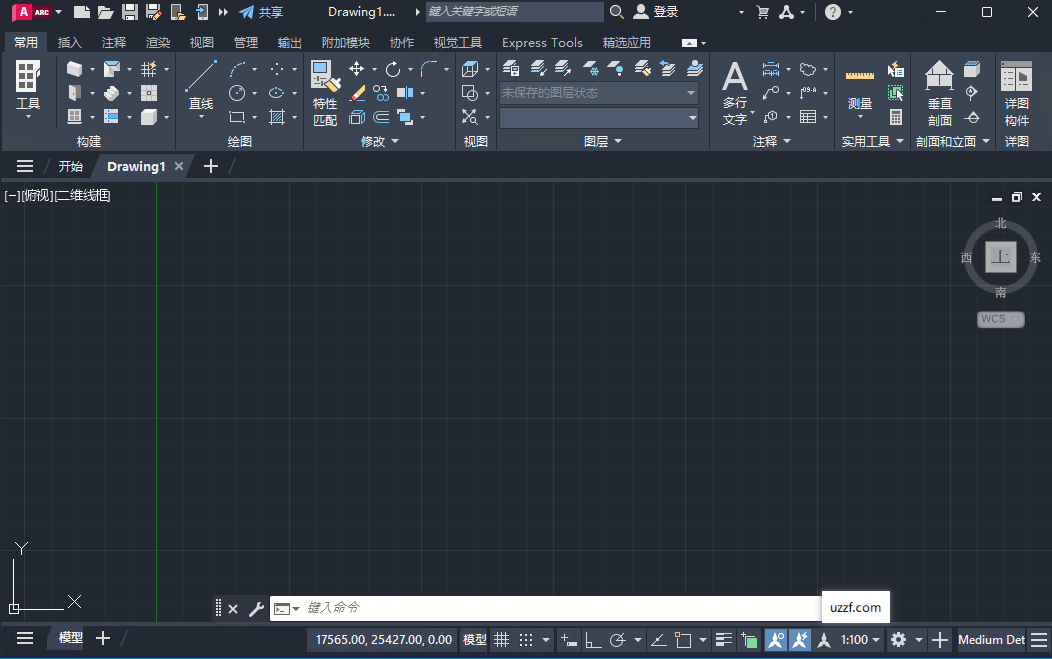
Task: Click the 模型 layout tab button
Action: point(70,638)
